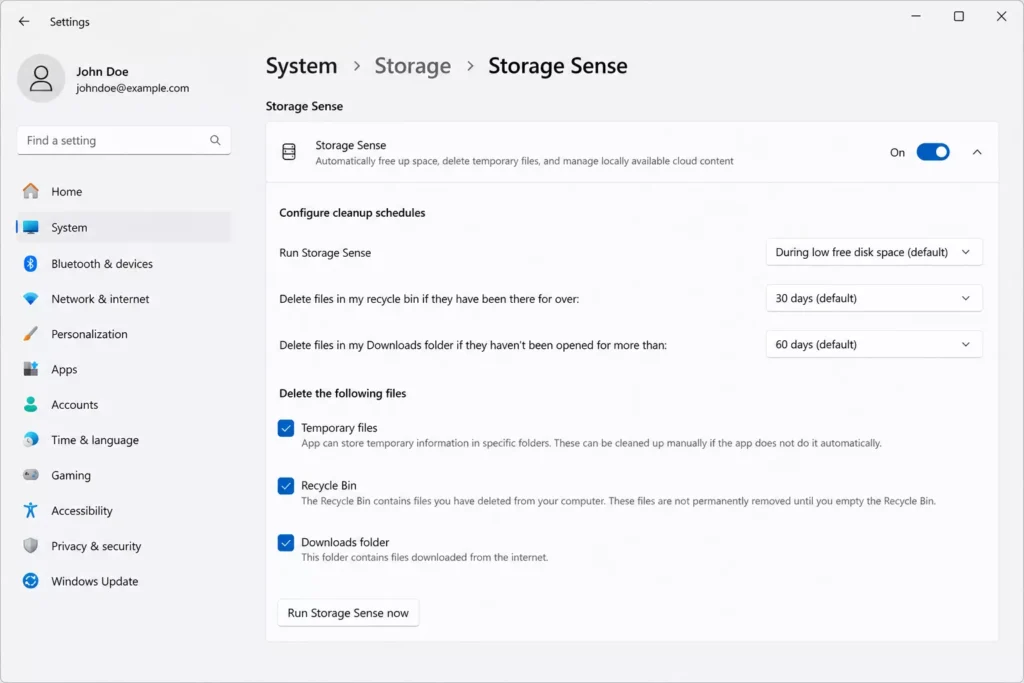Uncheck the Downloads folder checkbox
The width and height of the screenshot is (1024, 683).
pos(286,543)
